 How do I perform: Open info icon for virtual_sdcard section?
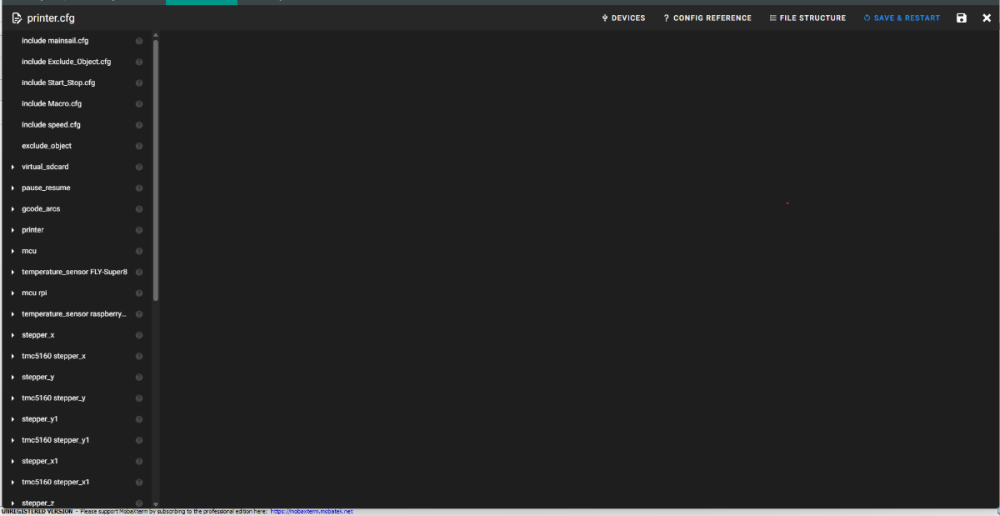point(139,167)
